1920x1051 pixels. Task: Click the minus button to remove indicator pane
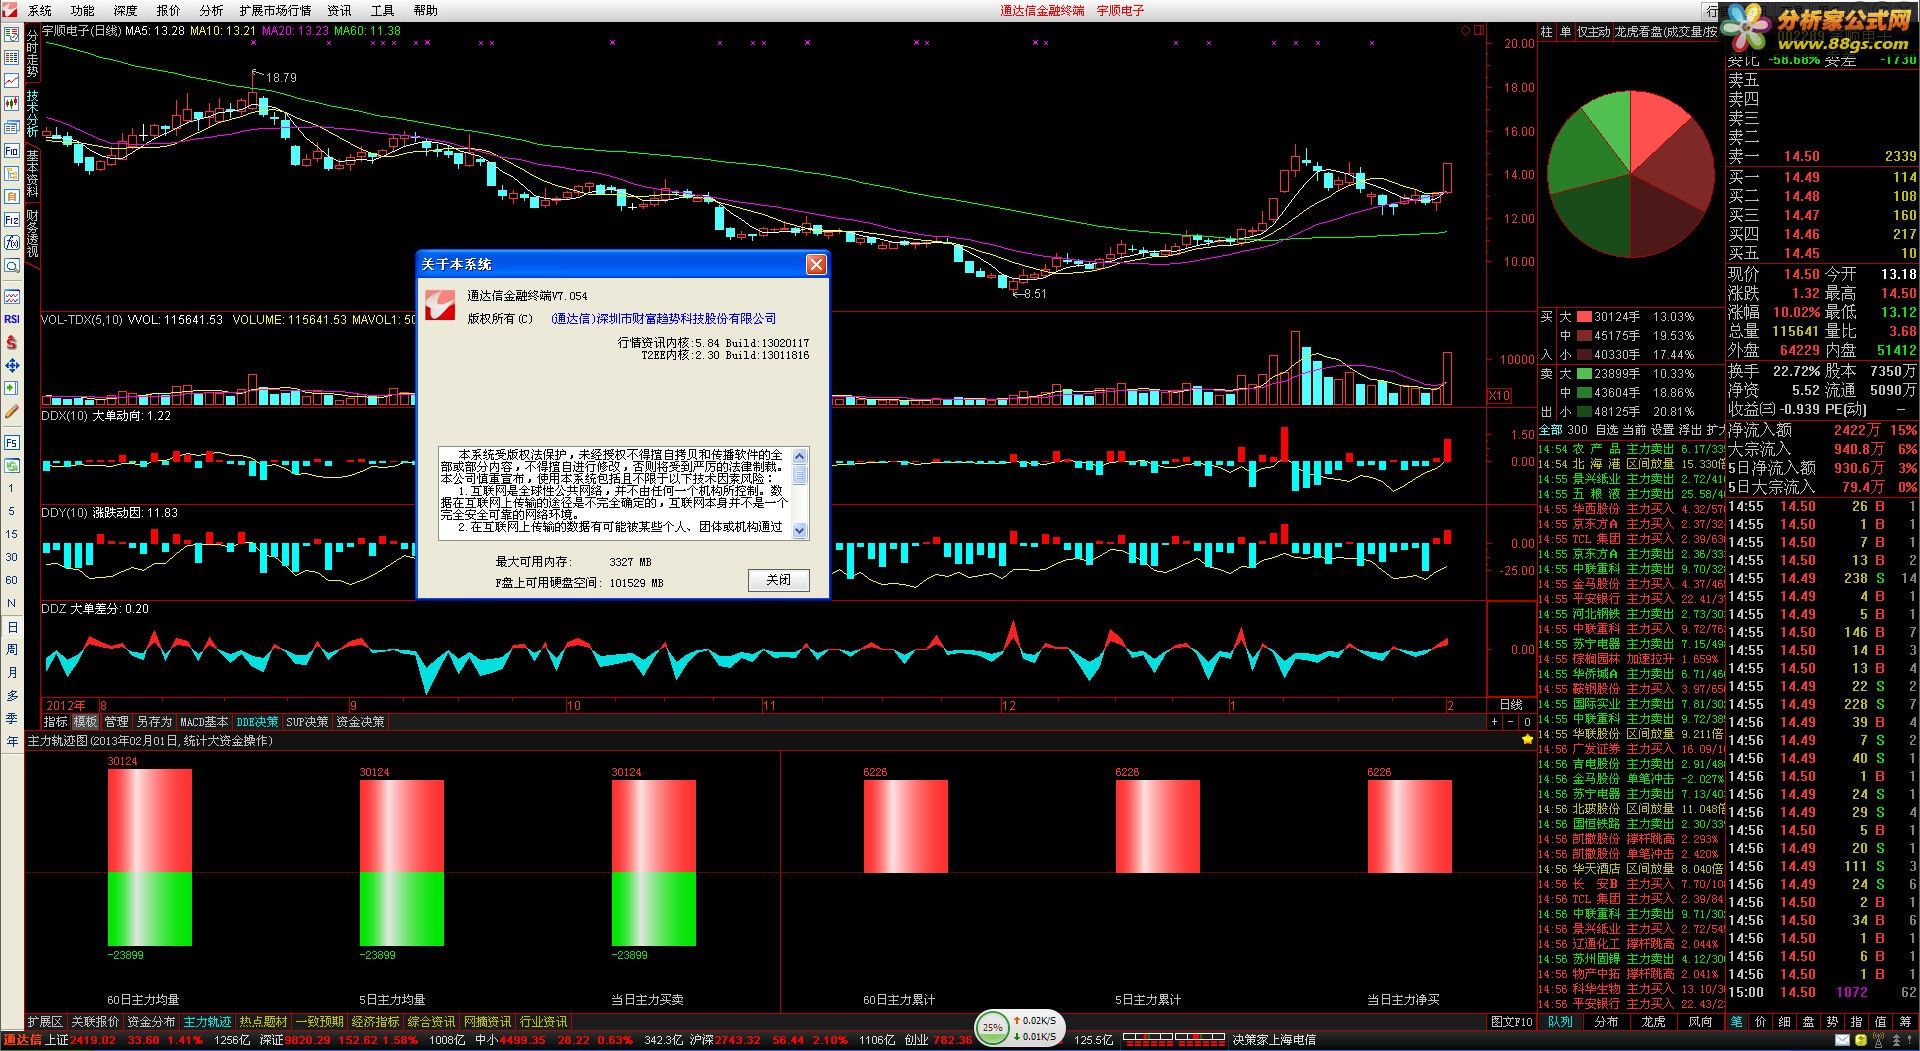(x=1511, y=722)
